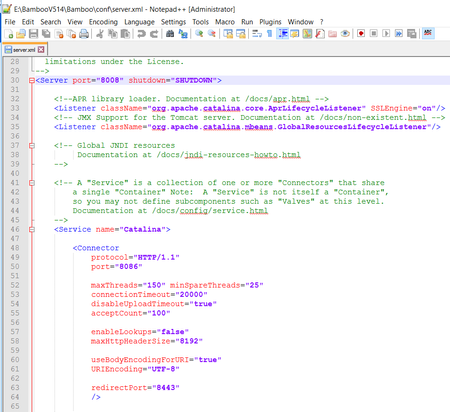Image resolution: width=450 pixels, height=412 pixels.
Task: Run macro multiple times double-arrow icon
Action: 399,34
